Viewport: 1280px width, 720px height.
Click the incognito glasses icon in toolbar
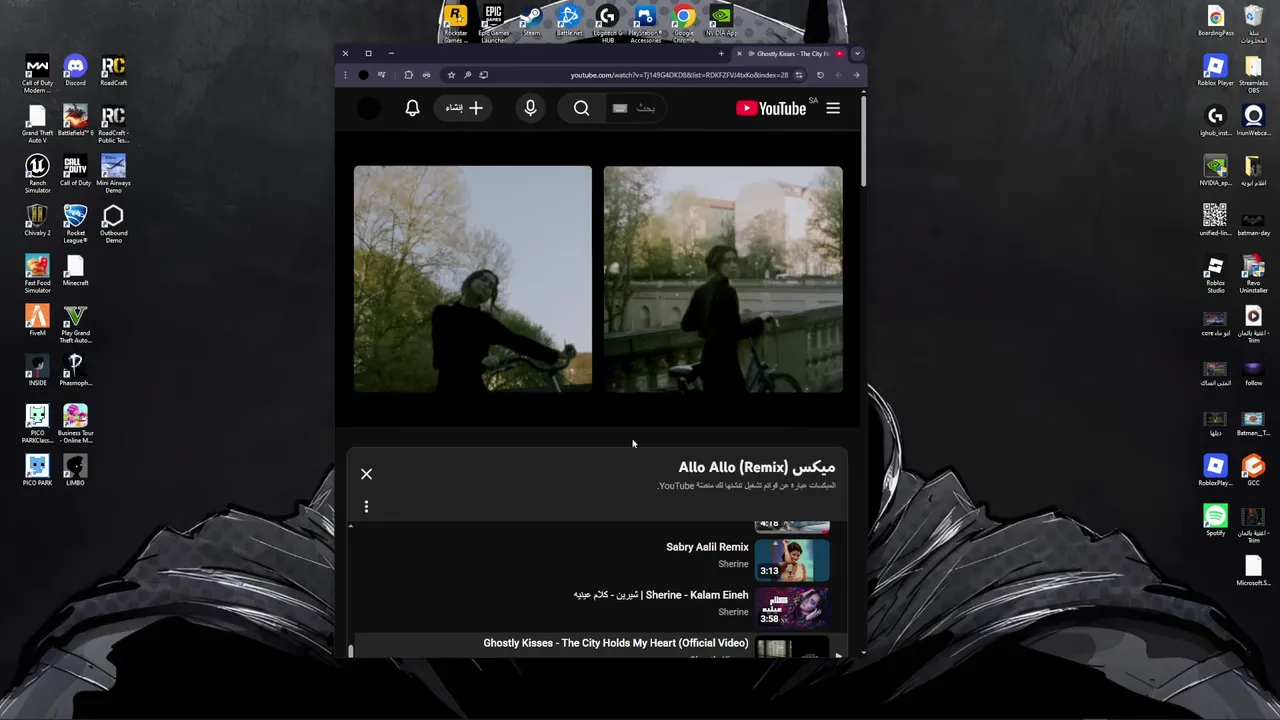point(426,75)
